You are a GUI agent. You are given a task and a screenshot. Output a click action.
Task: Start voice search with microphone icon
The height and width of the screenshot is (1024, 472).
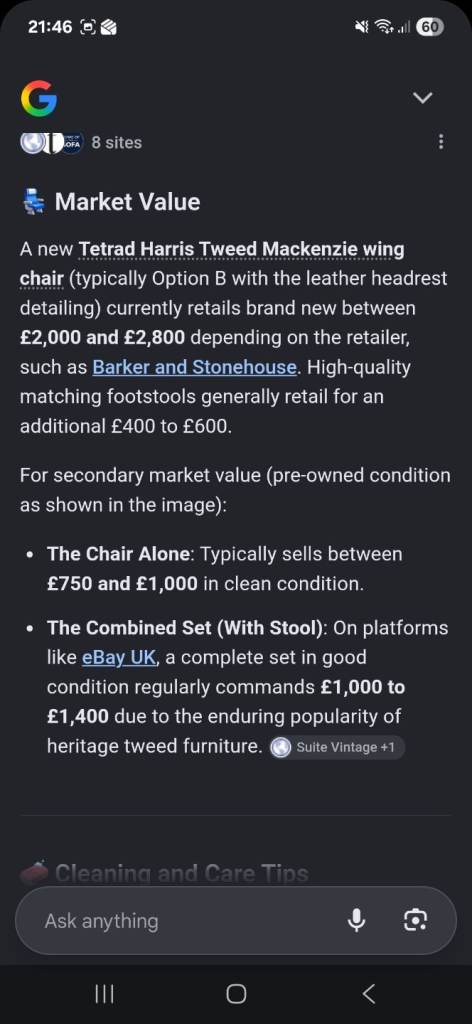tap(356, 921)
